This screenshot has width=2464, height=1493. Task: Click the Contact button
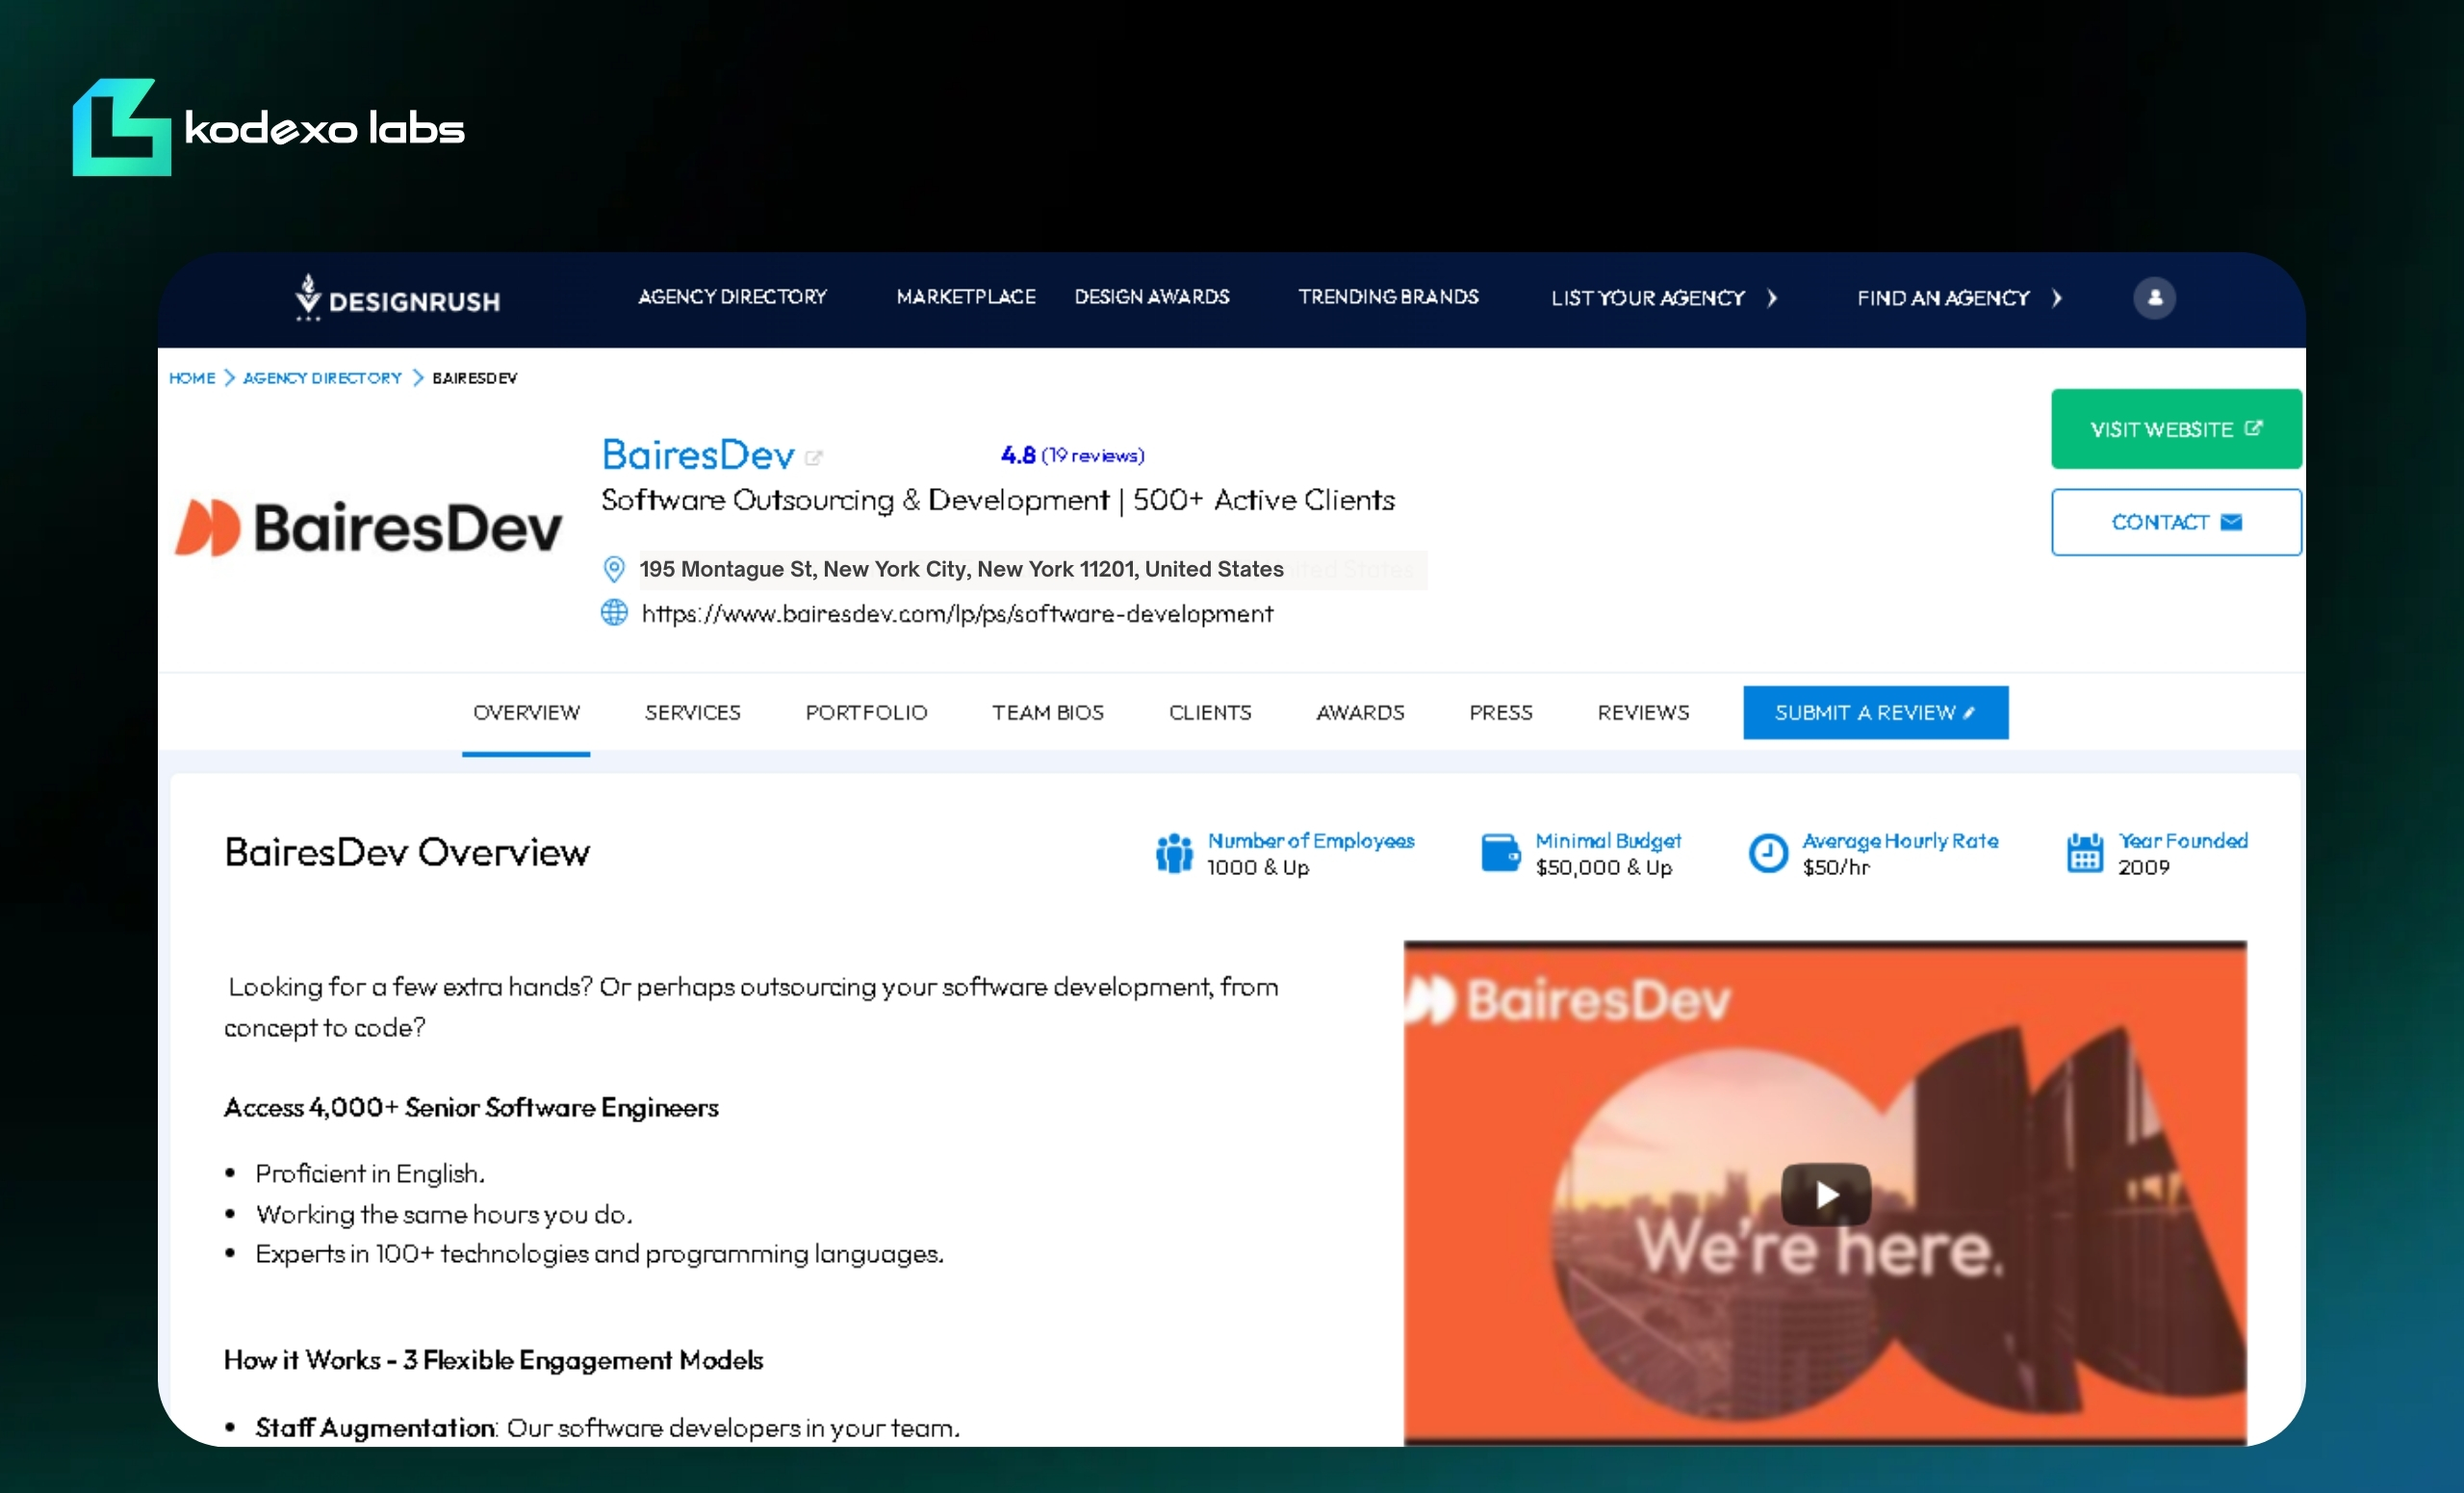[2175, 522]
